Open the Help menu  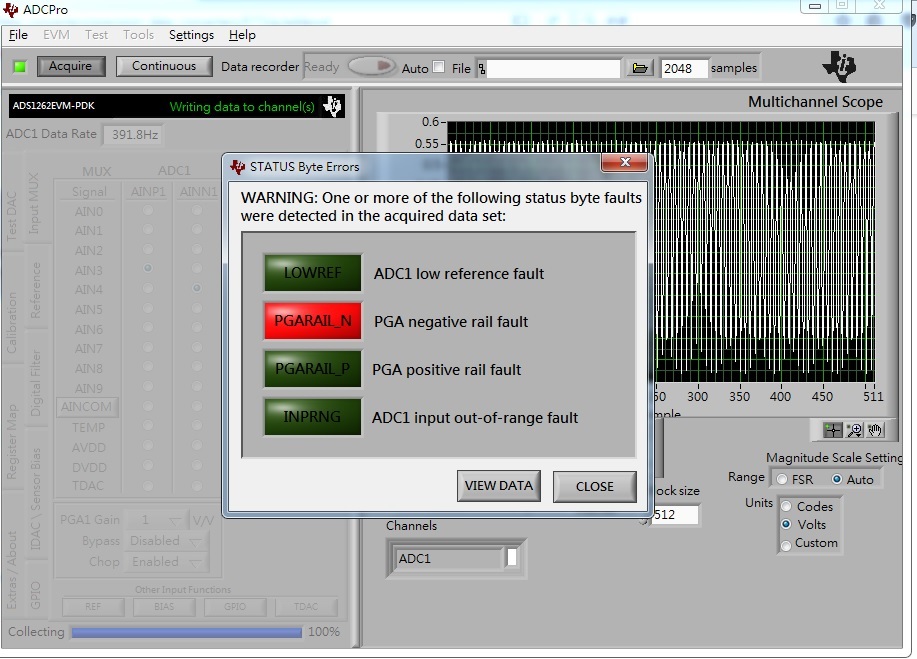coord(242,35)
